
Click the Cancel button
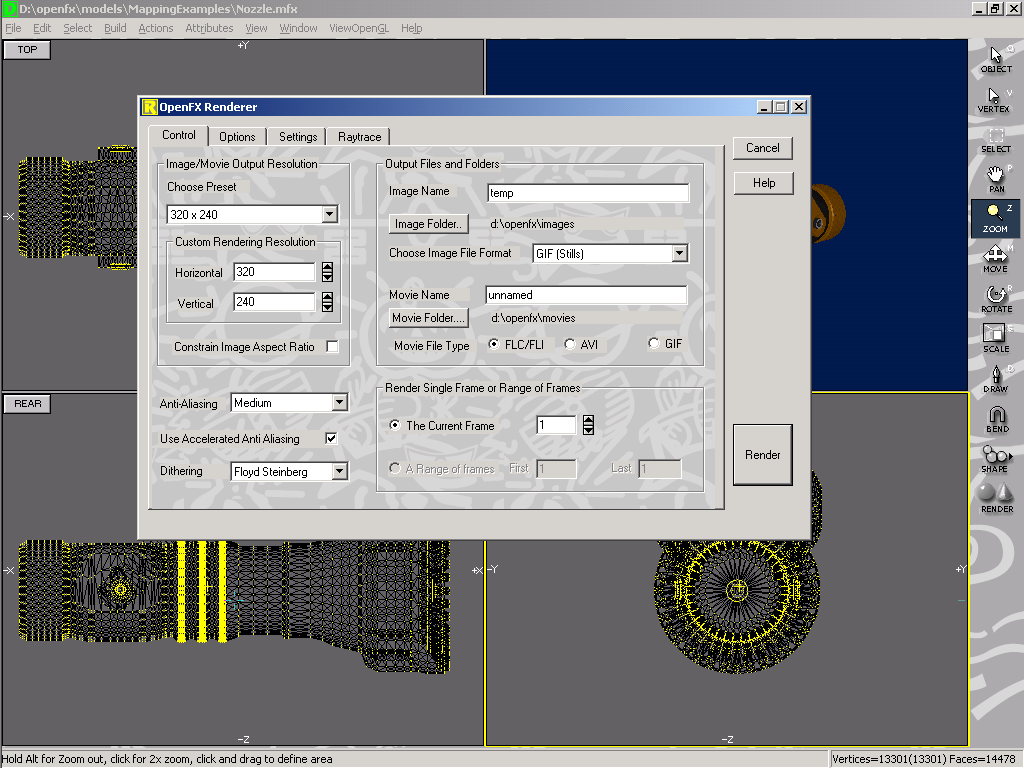pos(763,148)
